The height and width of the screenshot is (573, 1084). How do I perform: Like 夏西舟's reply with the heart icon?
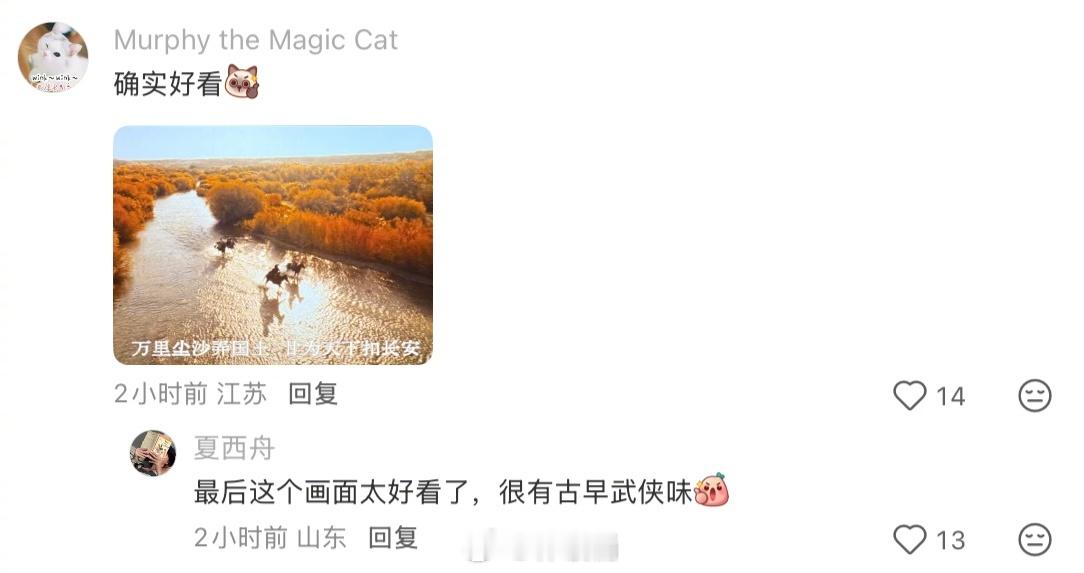[909, 539]
